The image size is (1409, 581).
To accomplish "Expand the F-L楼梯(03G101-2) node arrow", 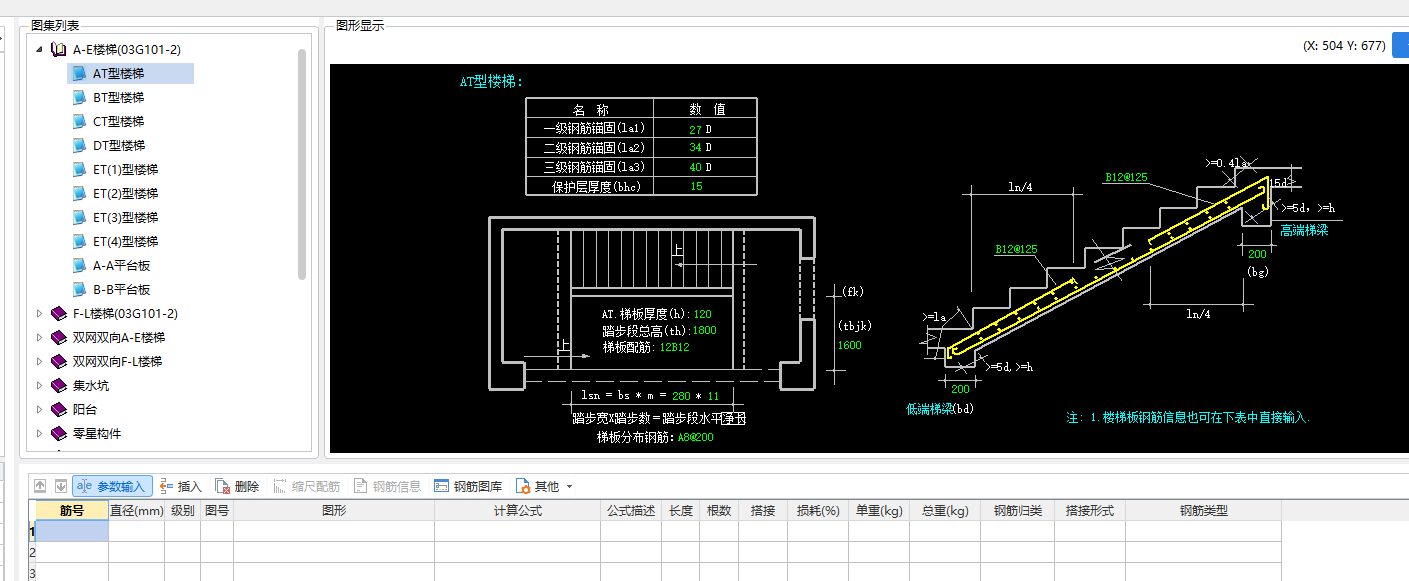I will point(39,313).
